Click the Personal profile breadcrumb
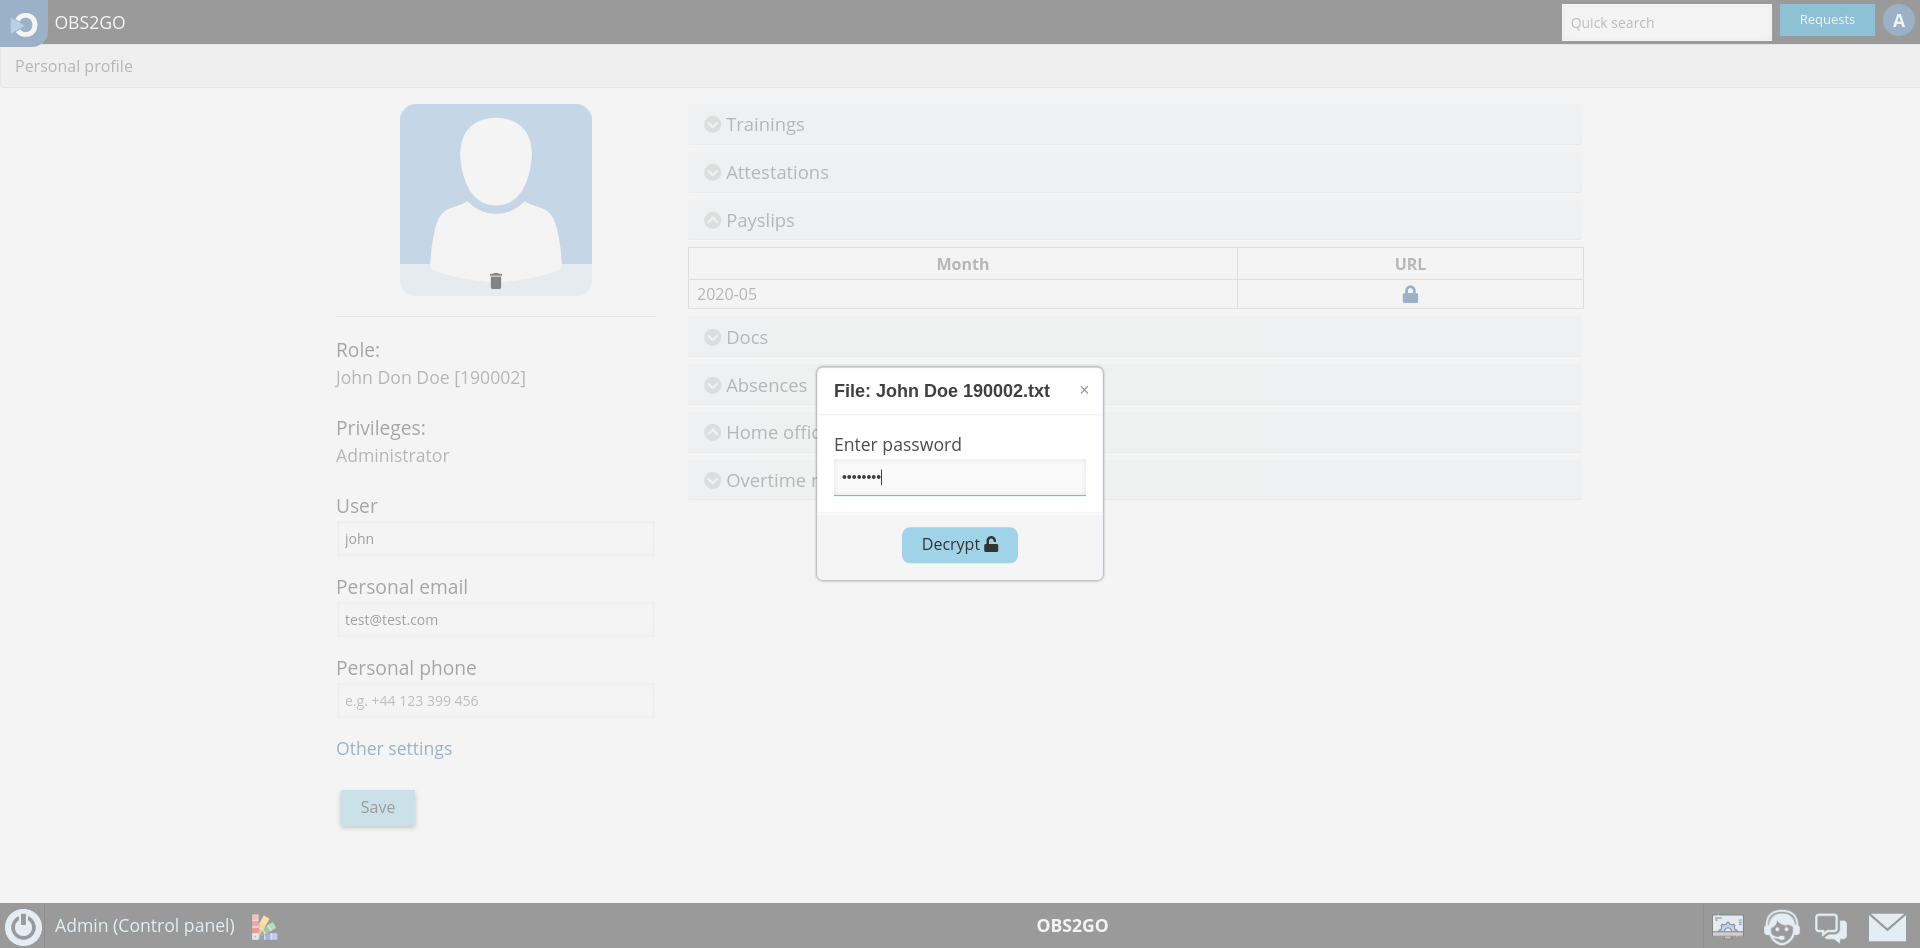Viewport: 1920px width, 948px height. pos(74,66)
